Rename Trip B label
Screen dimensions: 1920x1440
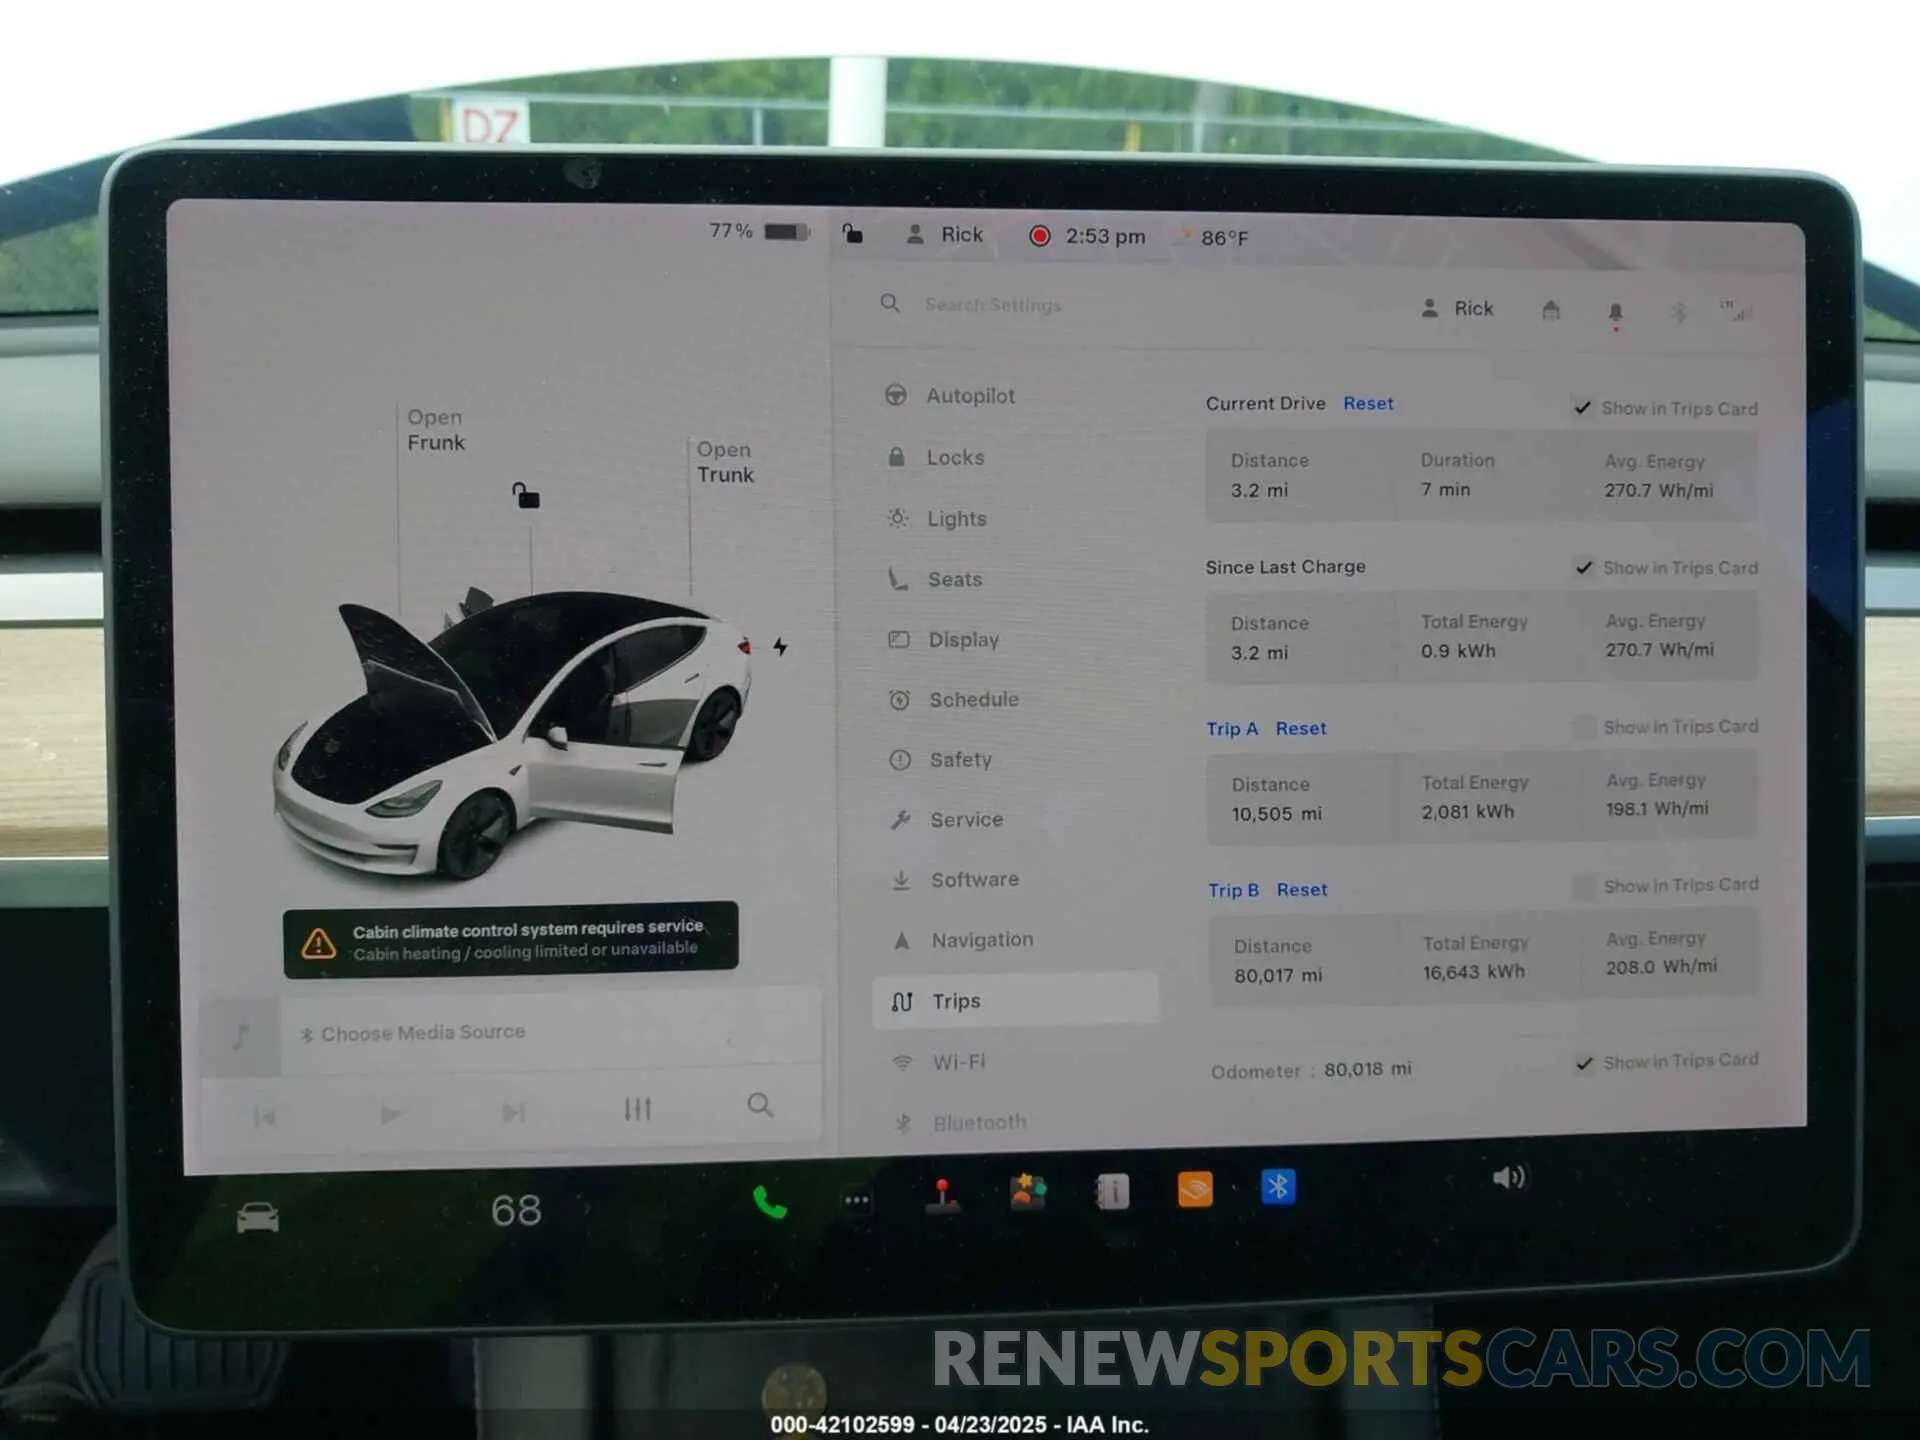coord(1233,890)
